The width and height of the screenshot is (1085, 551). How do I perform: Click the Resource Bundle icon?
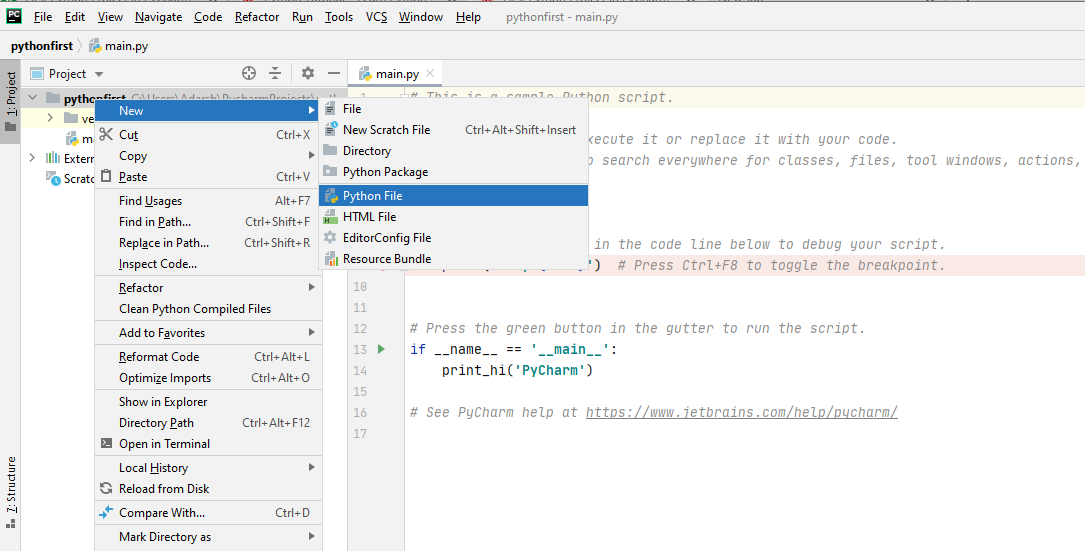(331, 259)
